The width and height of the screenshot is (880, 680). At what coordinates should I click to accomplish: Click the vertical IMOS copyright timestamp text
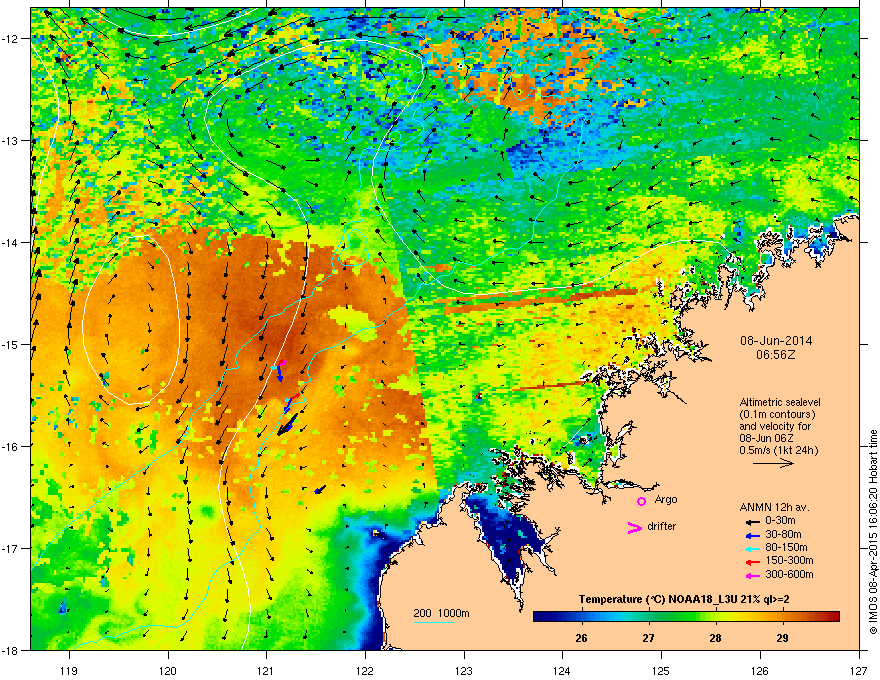[x=873, y=532]
